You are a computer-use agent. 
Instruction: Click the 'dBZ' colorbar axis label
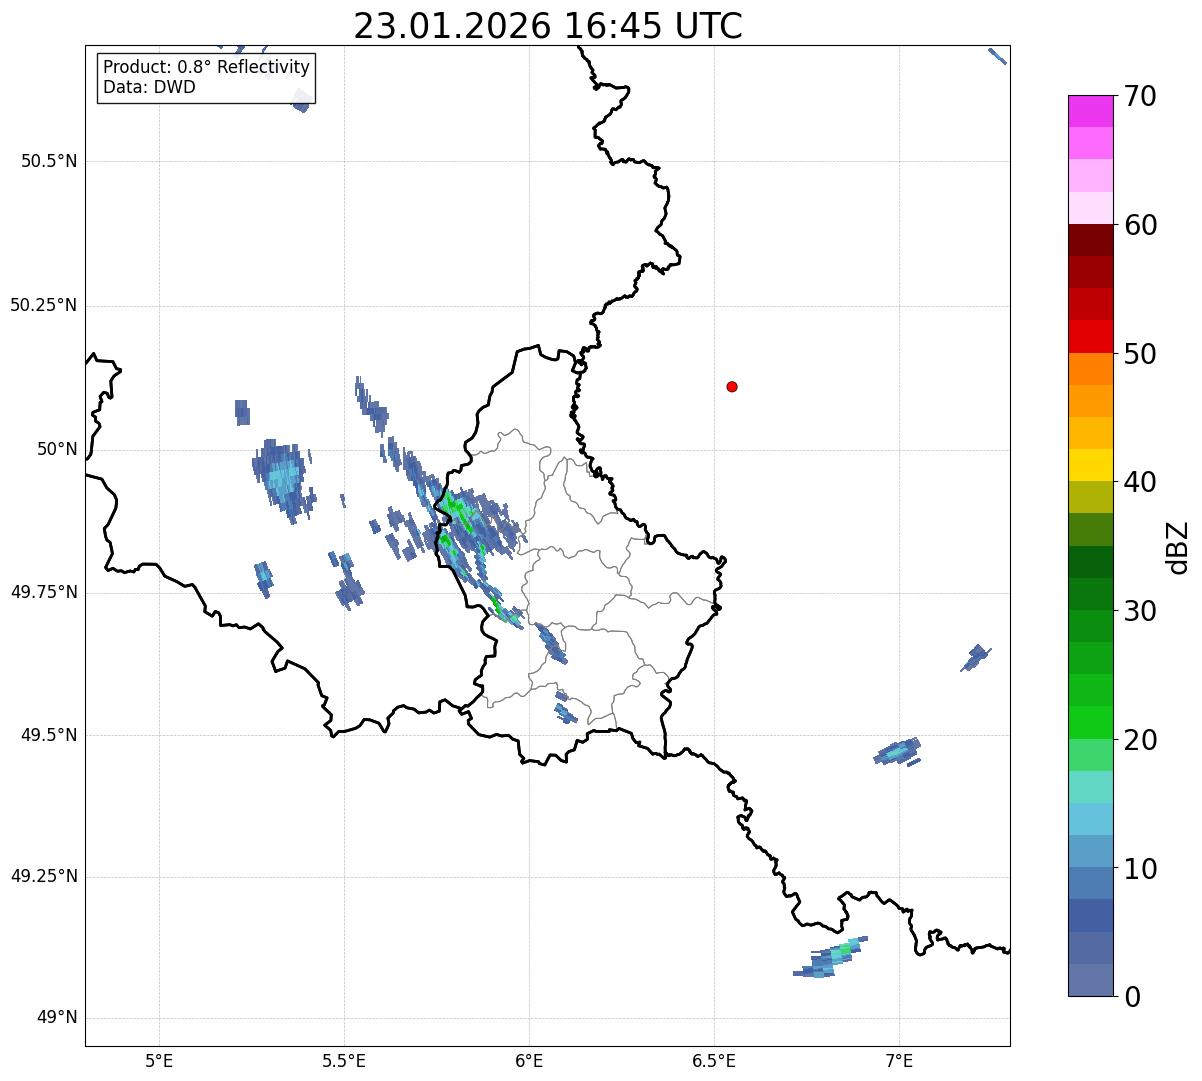[x=1179, y=546]
